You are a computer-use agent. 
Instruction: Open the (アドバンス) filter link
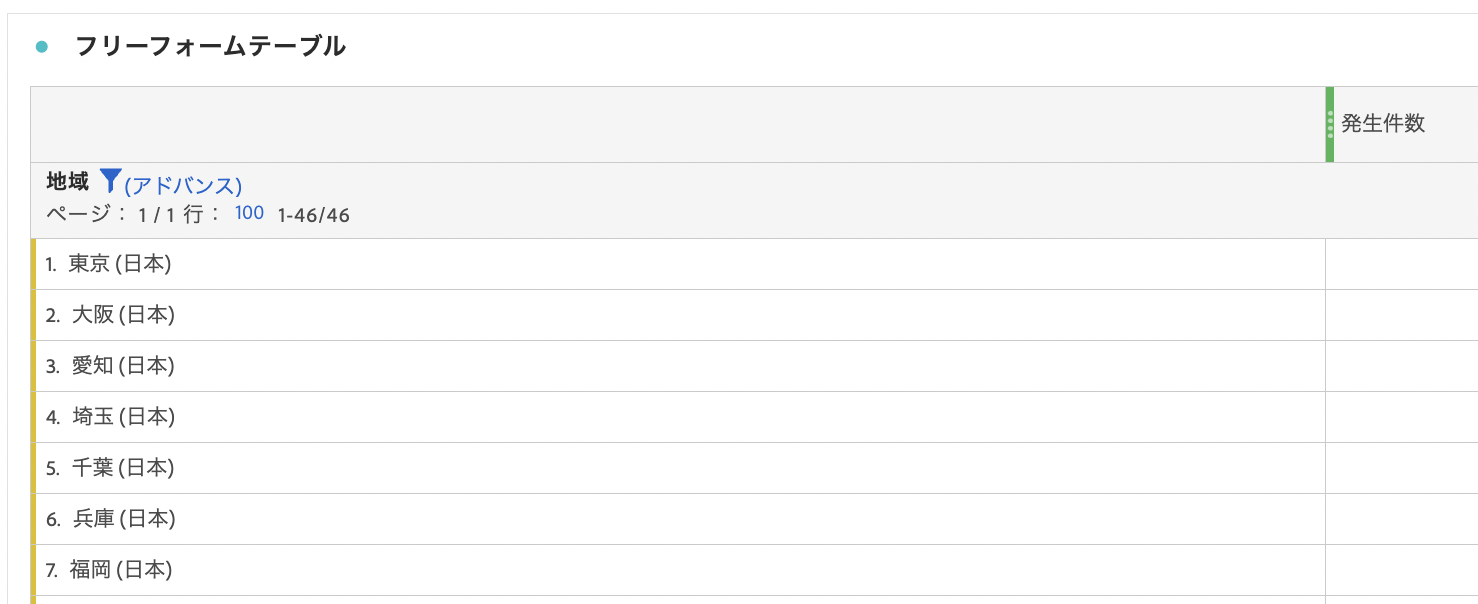(x=183, y=185)
